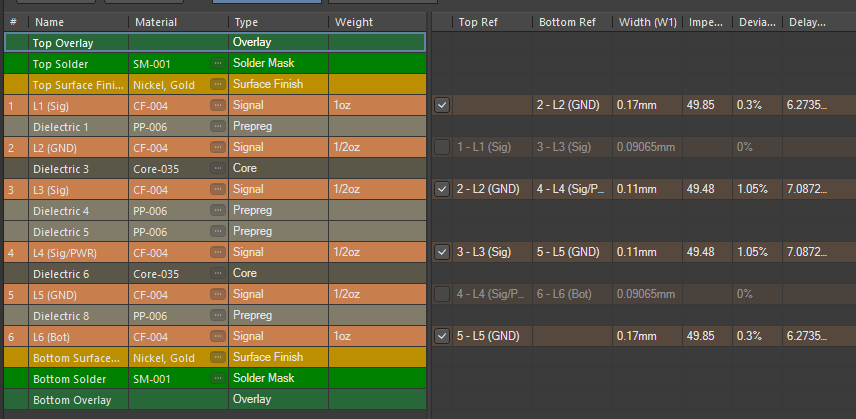
Task: Open material browser for L1 (Sig) layer
Action: 218,105
